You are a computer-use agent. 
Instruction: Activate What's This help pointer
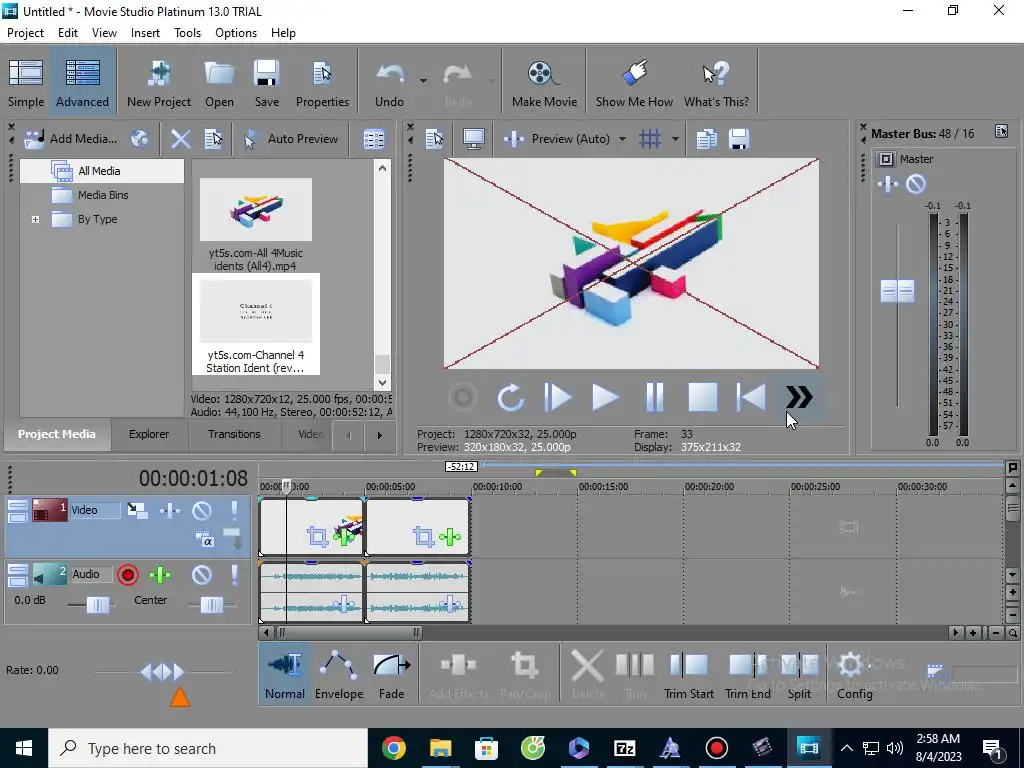coord(716,82)
